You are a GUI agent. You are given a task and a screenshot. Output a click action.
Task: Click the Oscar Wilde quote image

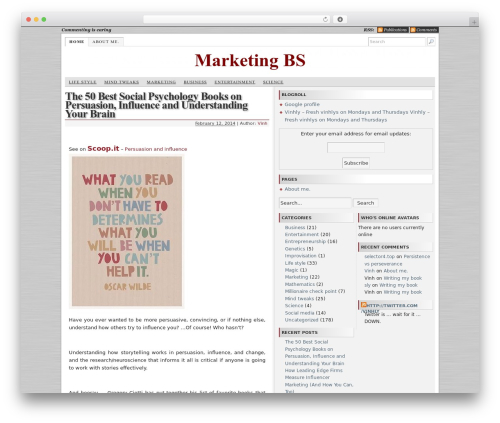click(x=127, y=231)
